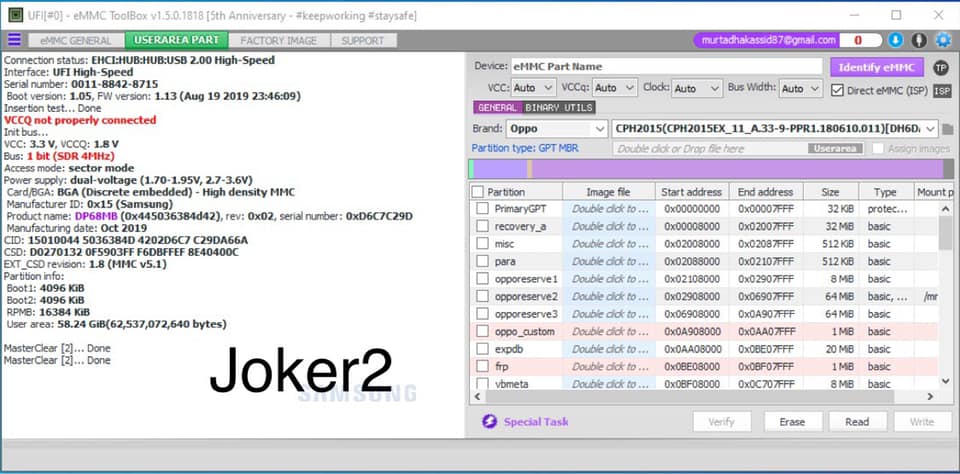Image resolution: width=960 pixels, height=474 pixels.
Task: Click the scroll down arrow of table
Action: [x=945, y=381]
